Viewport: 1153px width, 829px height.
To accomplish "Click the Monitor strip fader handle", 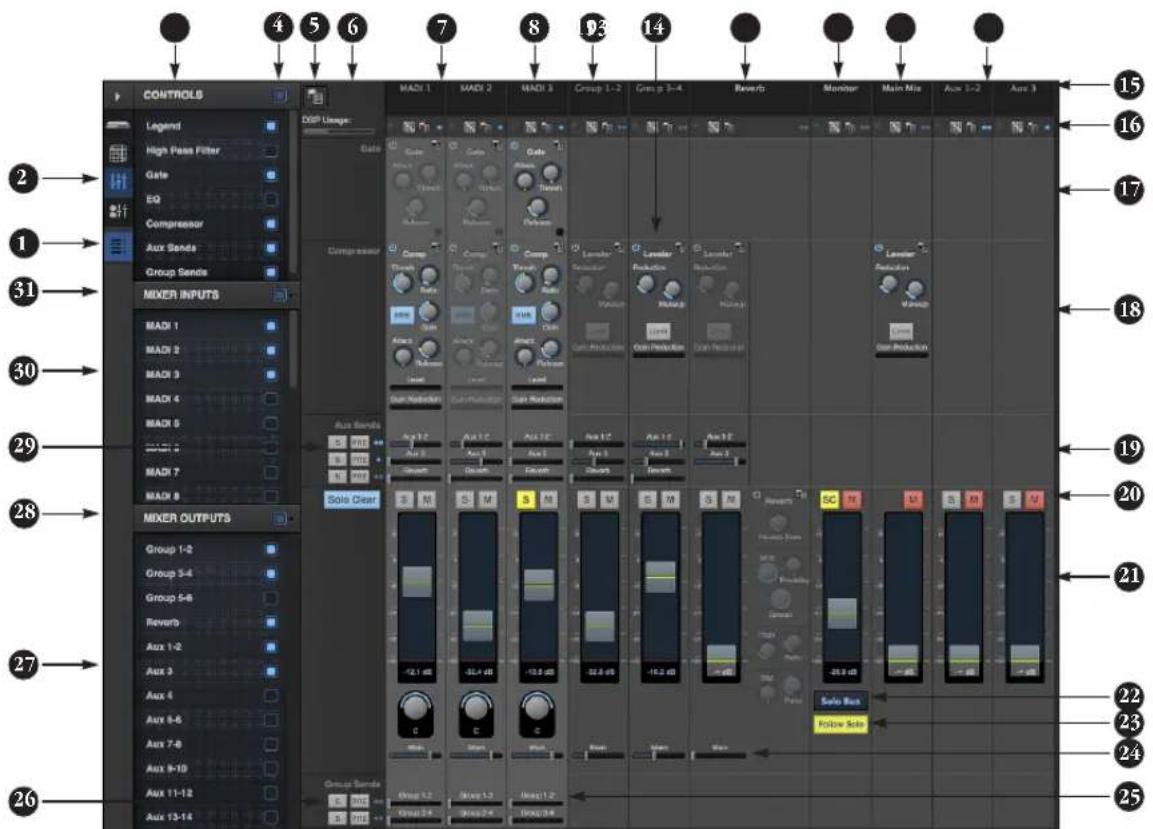I will coord(842,613).
